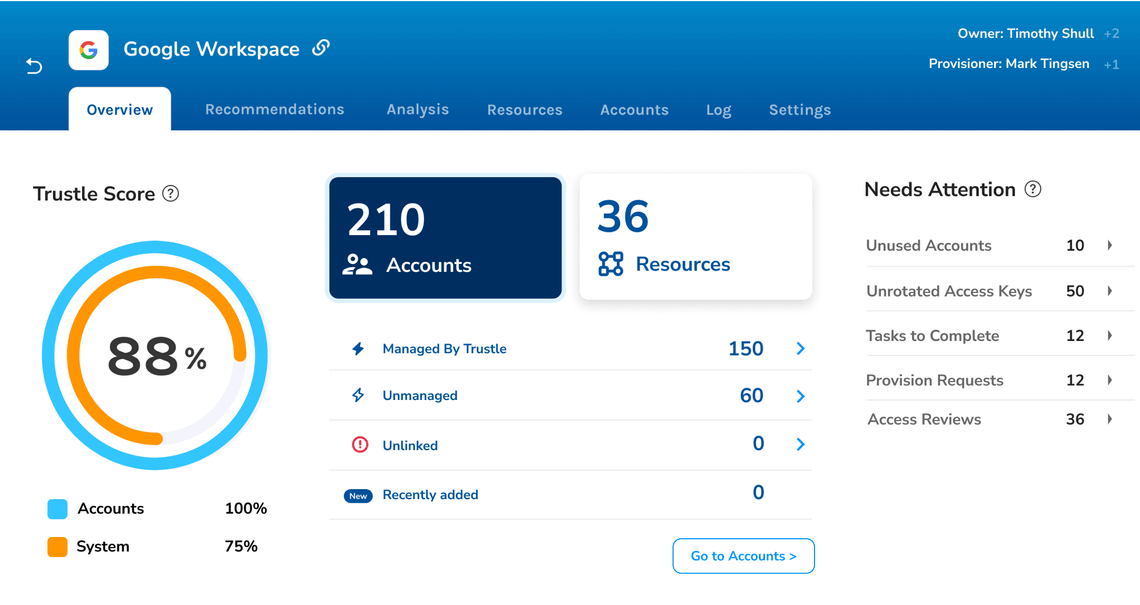The image size is (1140, 605).
Task: Expand the Unmanaged row chevron
Action: [x=800, y=396]
